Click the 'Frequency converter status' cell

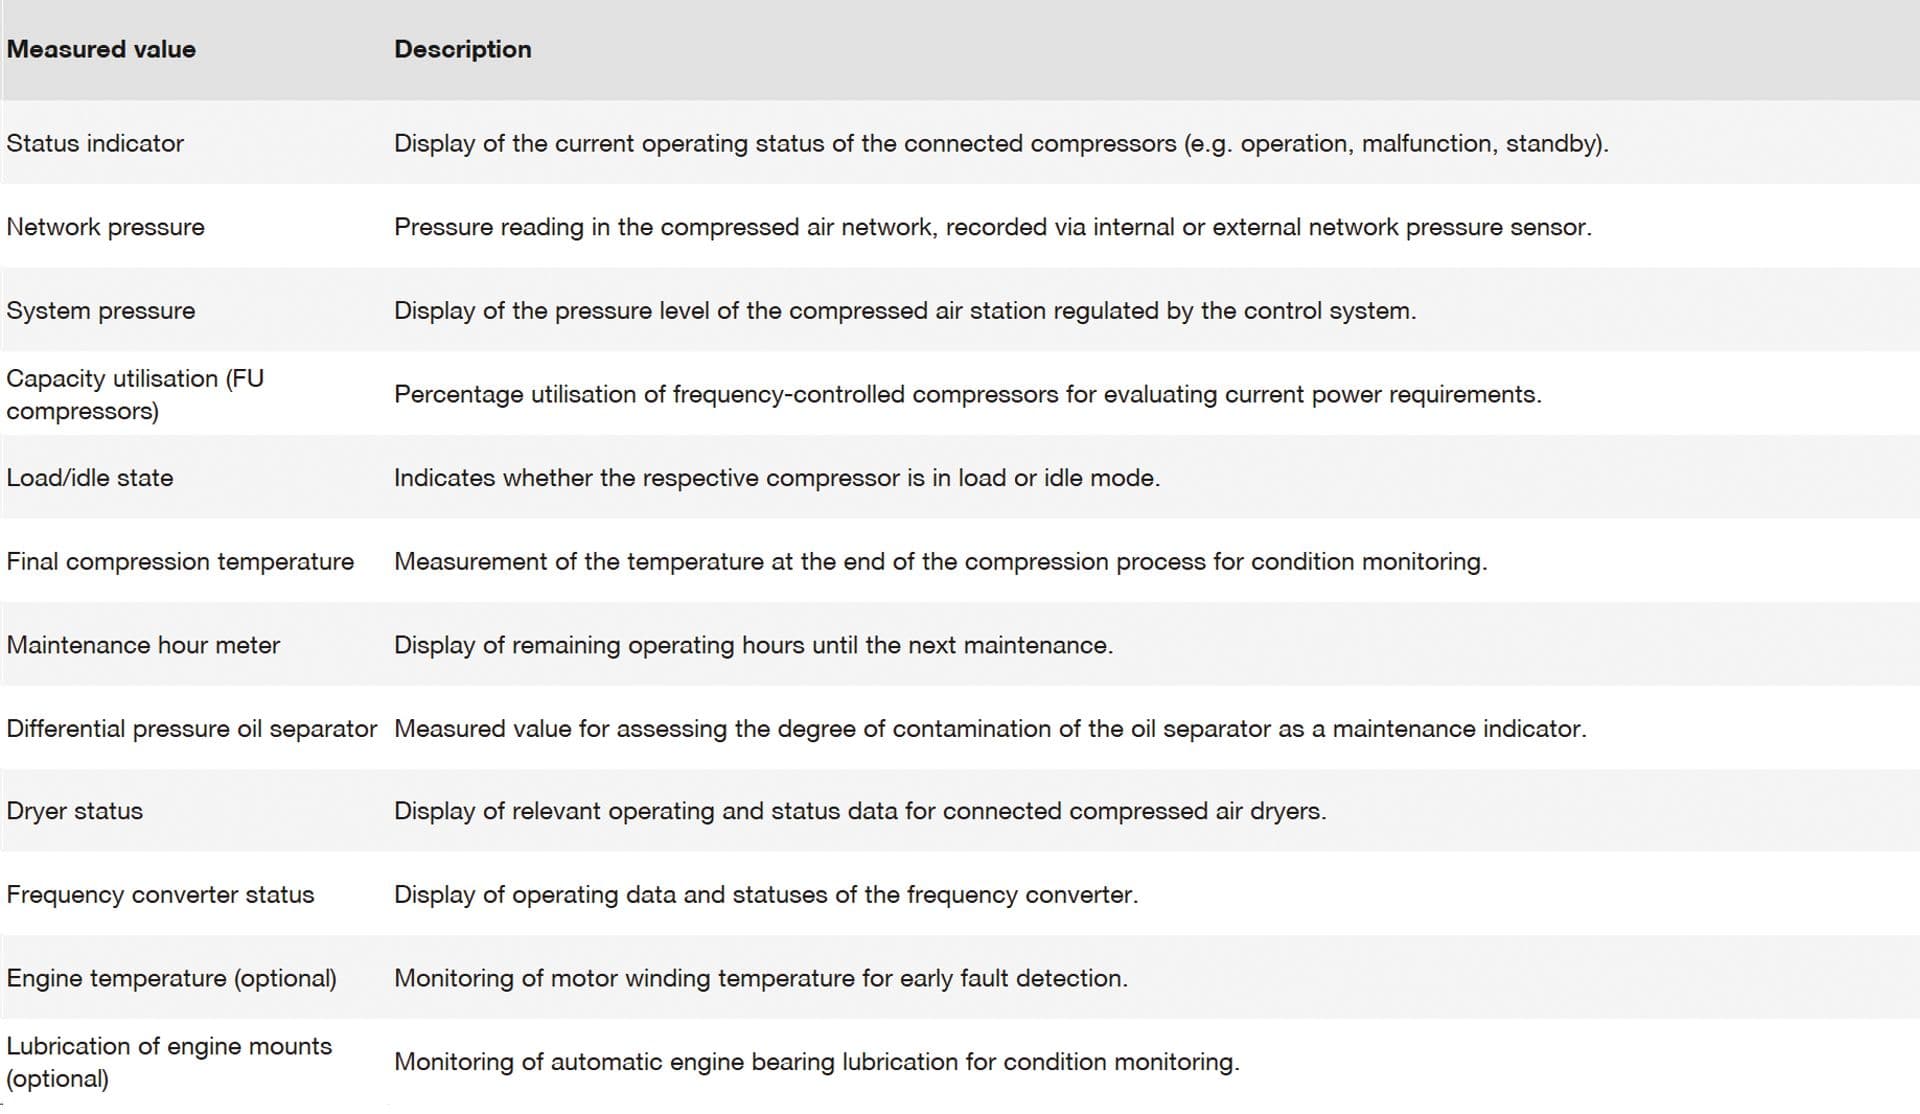pos(160,895)
